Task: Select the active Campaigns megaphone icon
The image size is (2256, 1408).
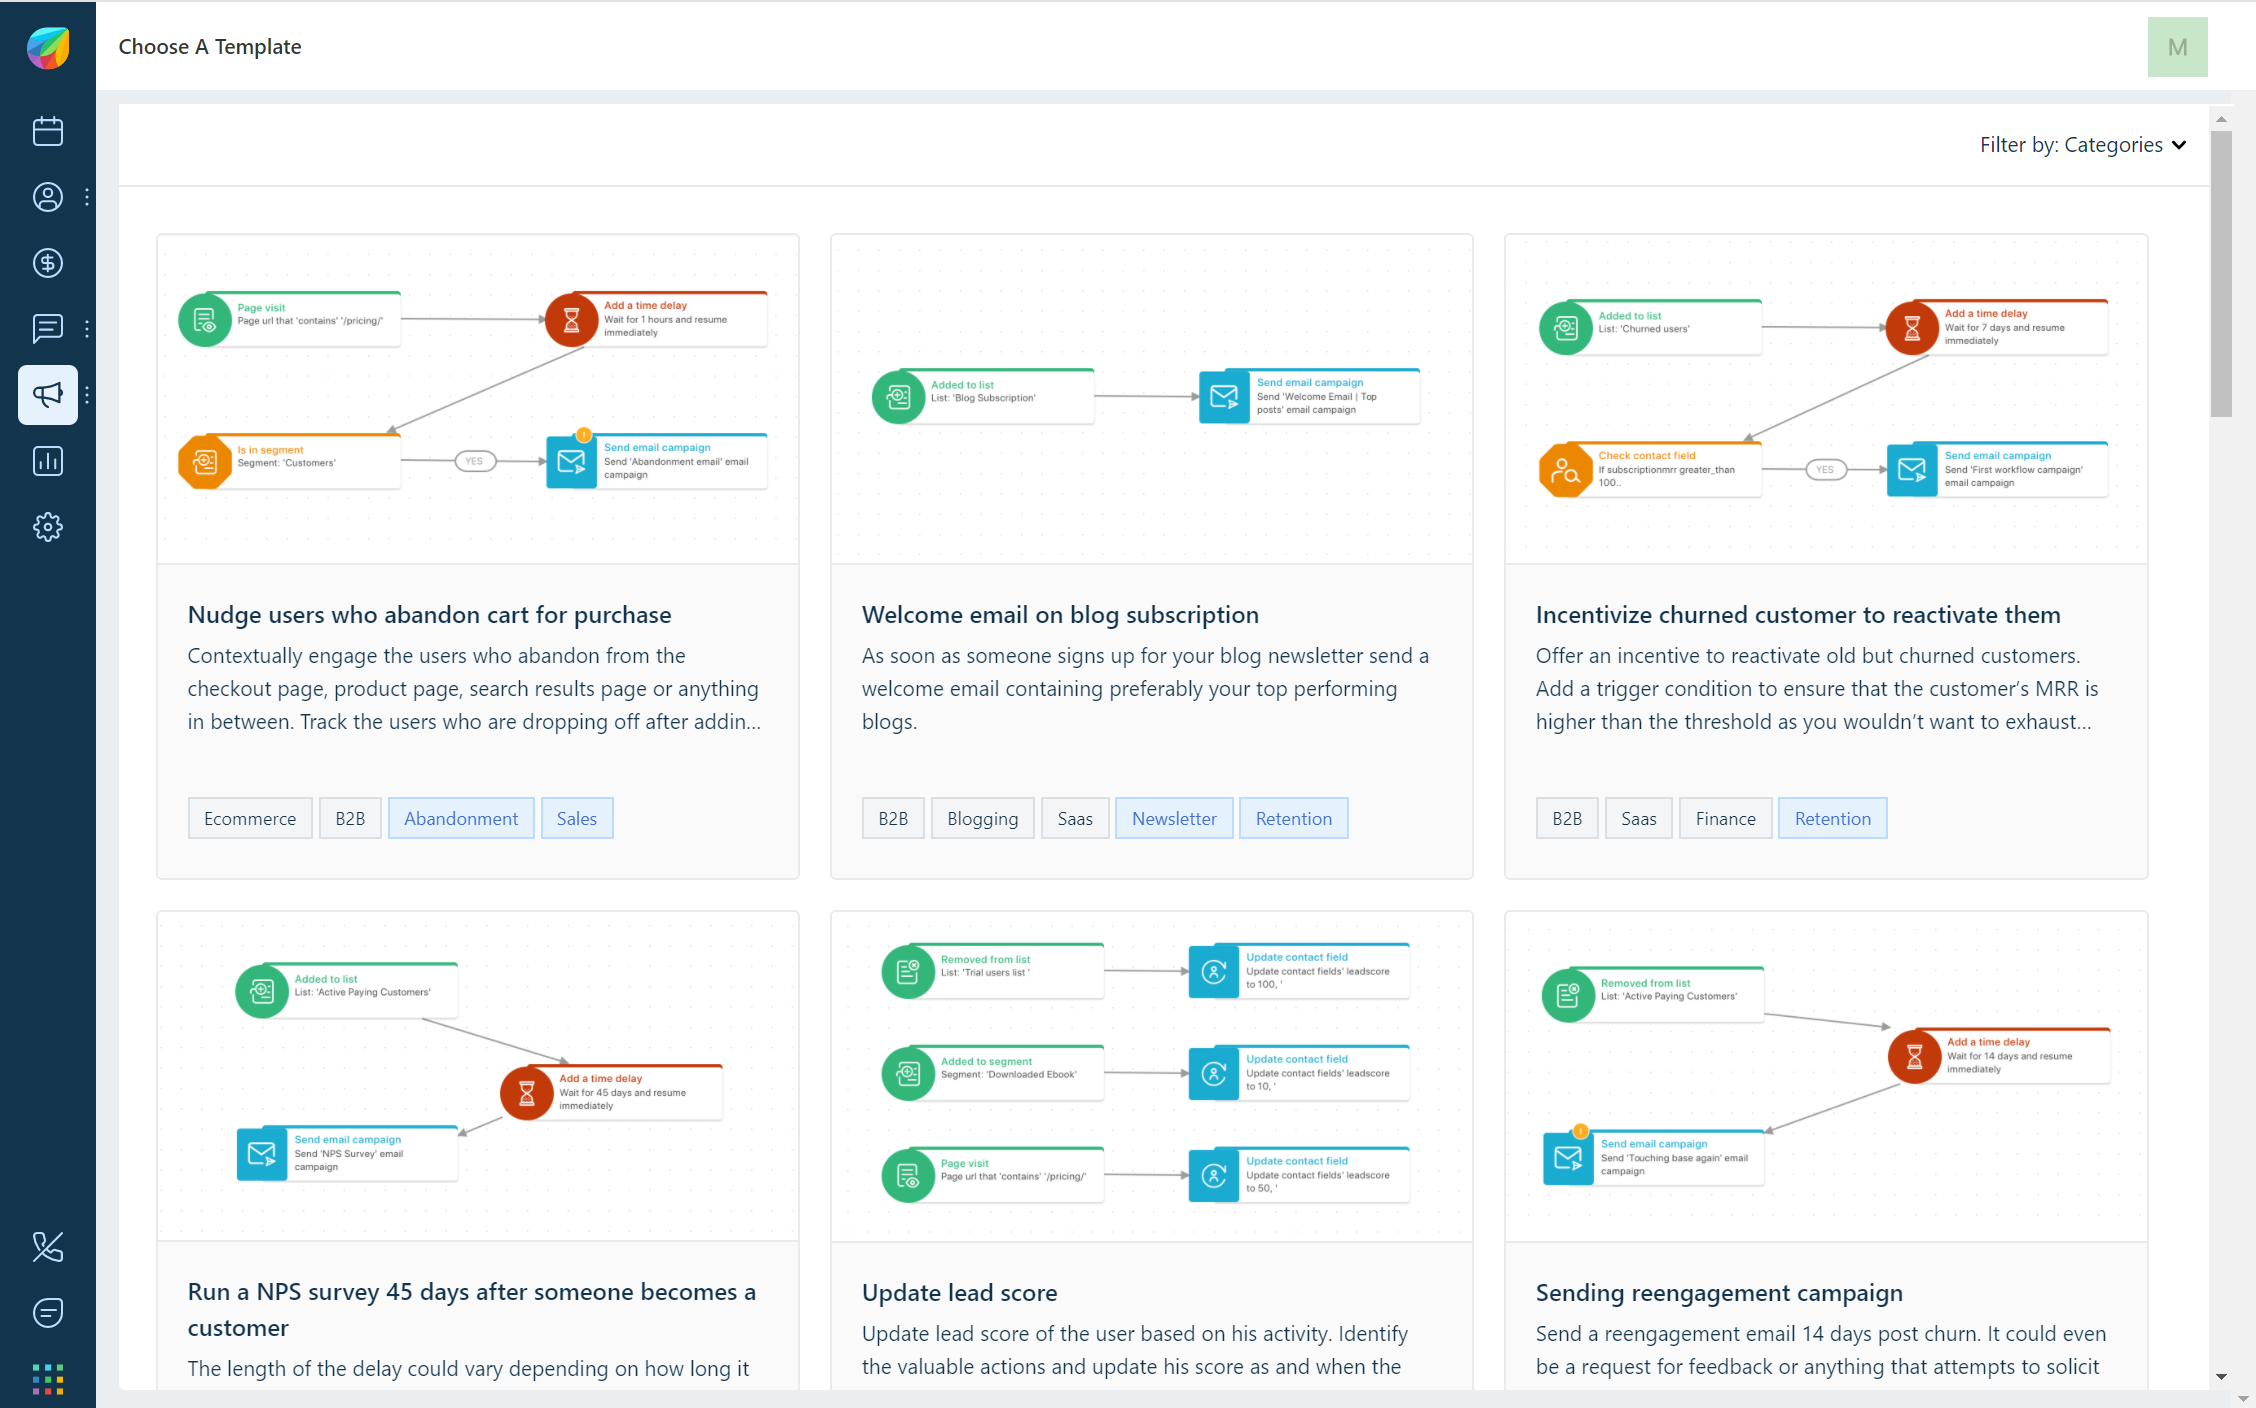Action: click(x=47, y=394)
